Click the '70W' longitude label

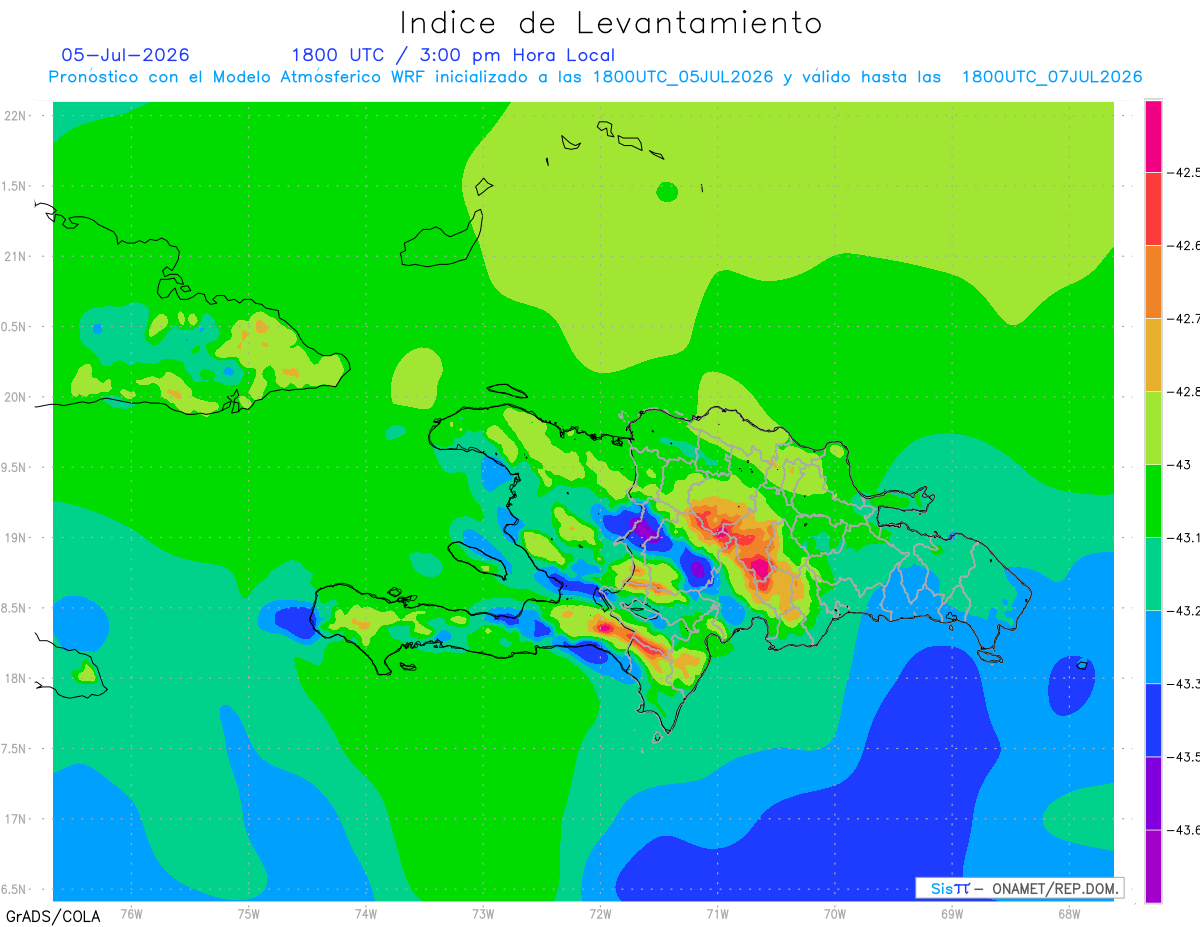tap(835, 913)
